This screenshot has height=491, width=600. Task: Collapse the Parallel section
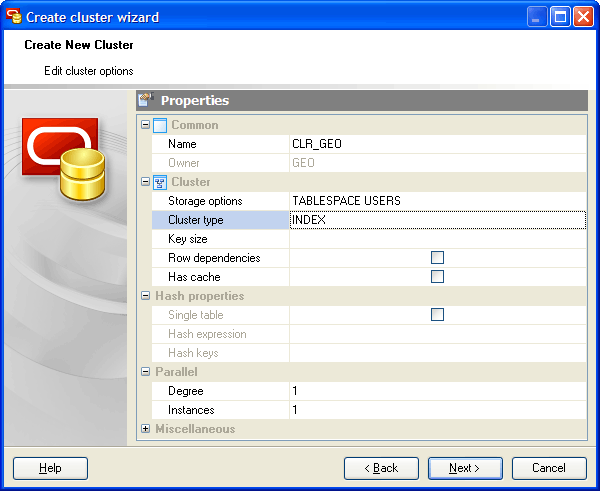point(146,372)
